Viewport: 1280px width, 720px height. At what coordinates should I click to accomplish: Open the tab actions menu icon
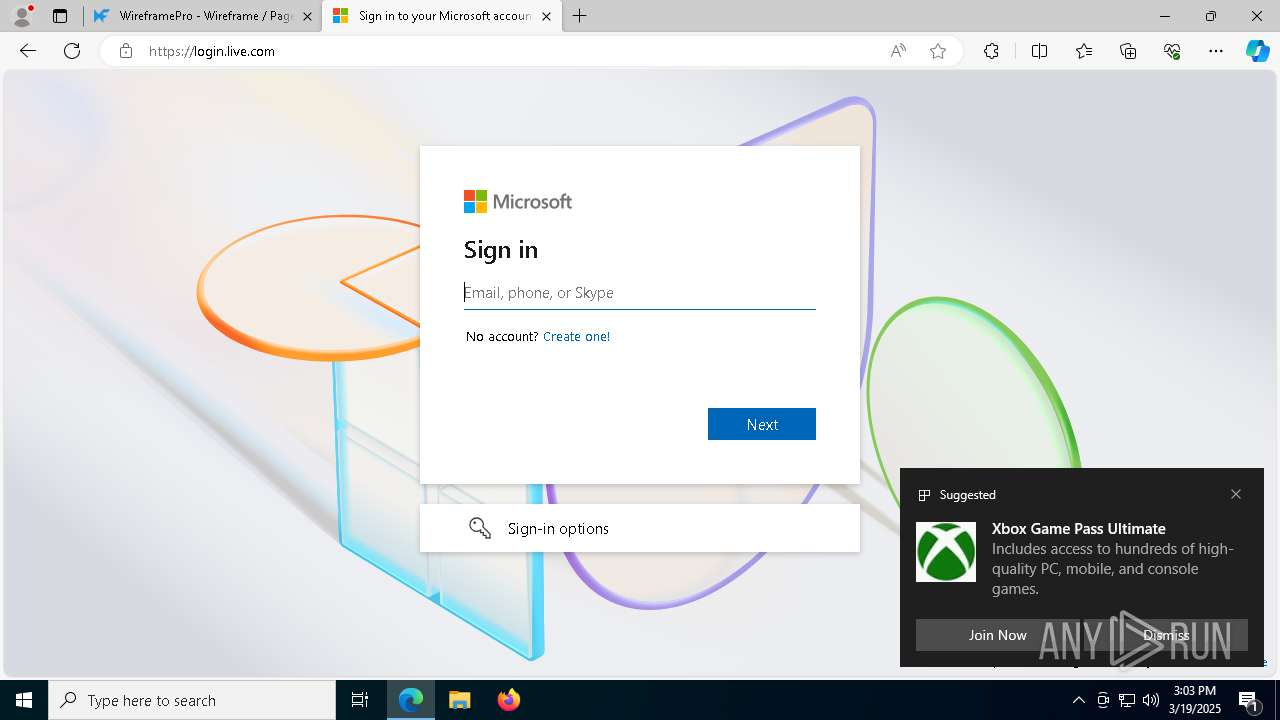[60, 16]
